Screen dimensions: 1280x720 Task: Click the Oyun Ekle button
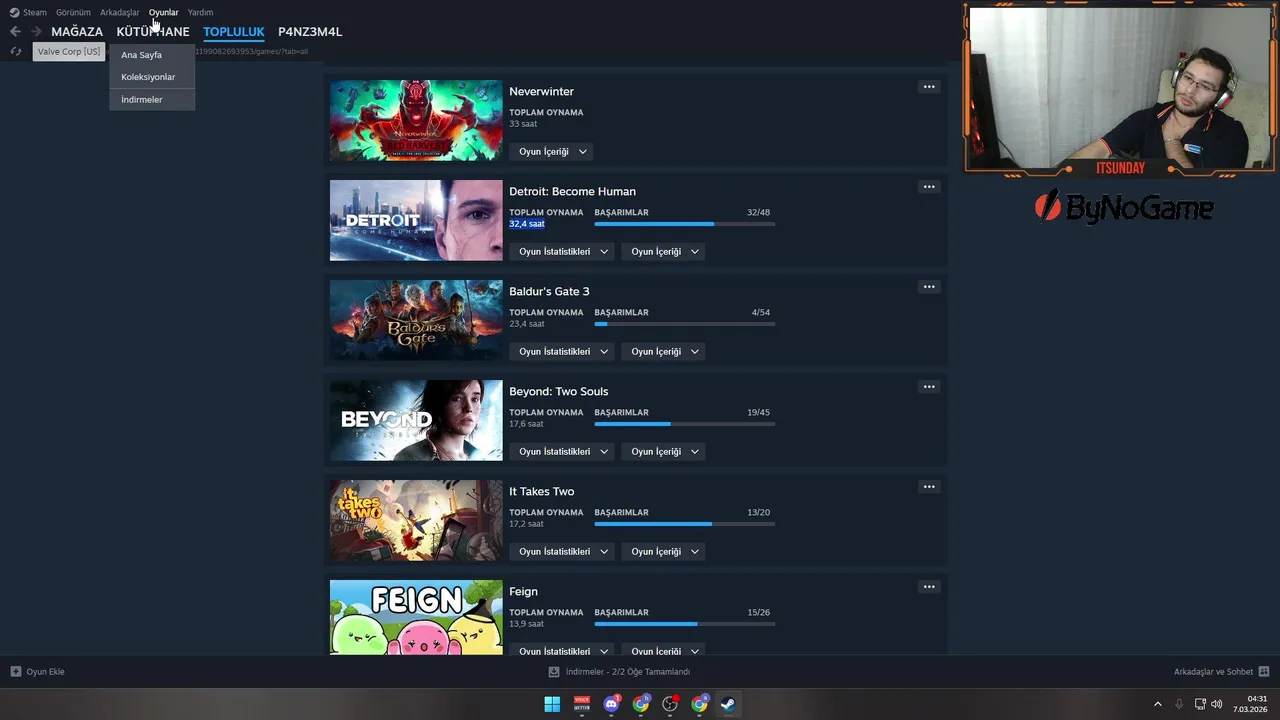click(38, 672)
